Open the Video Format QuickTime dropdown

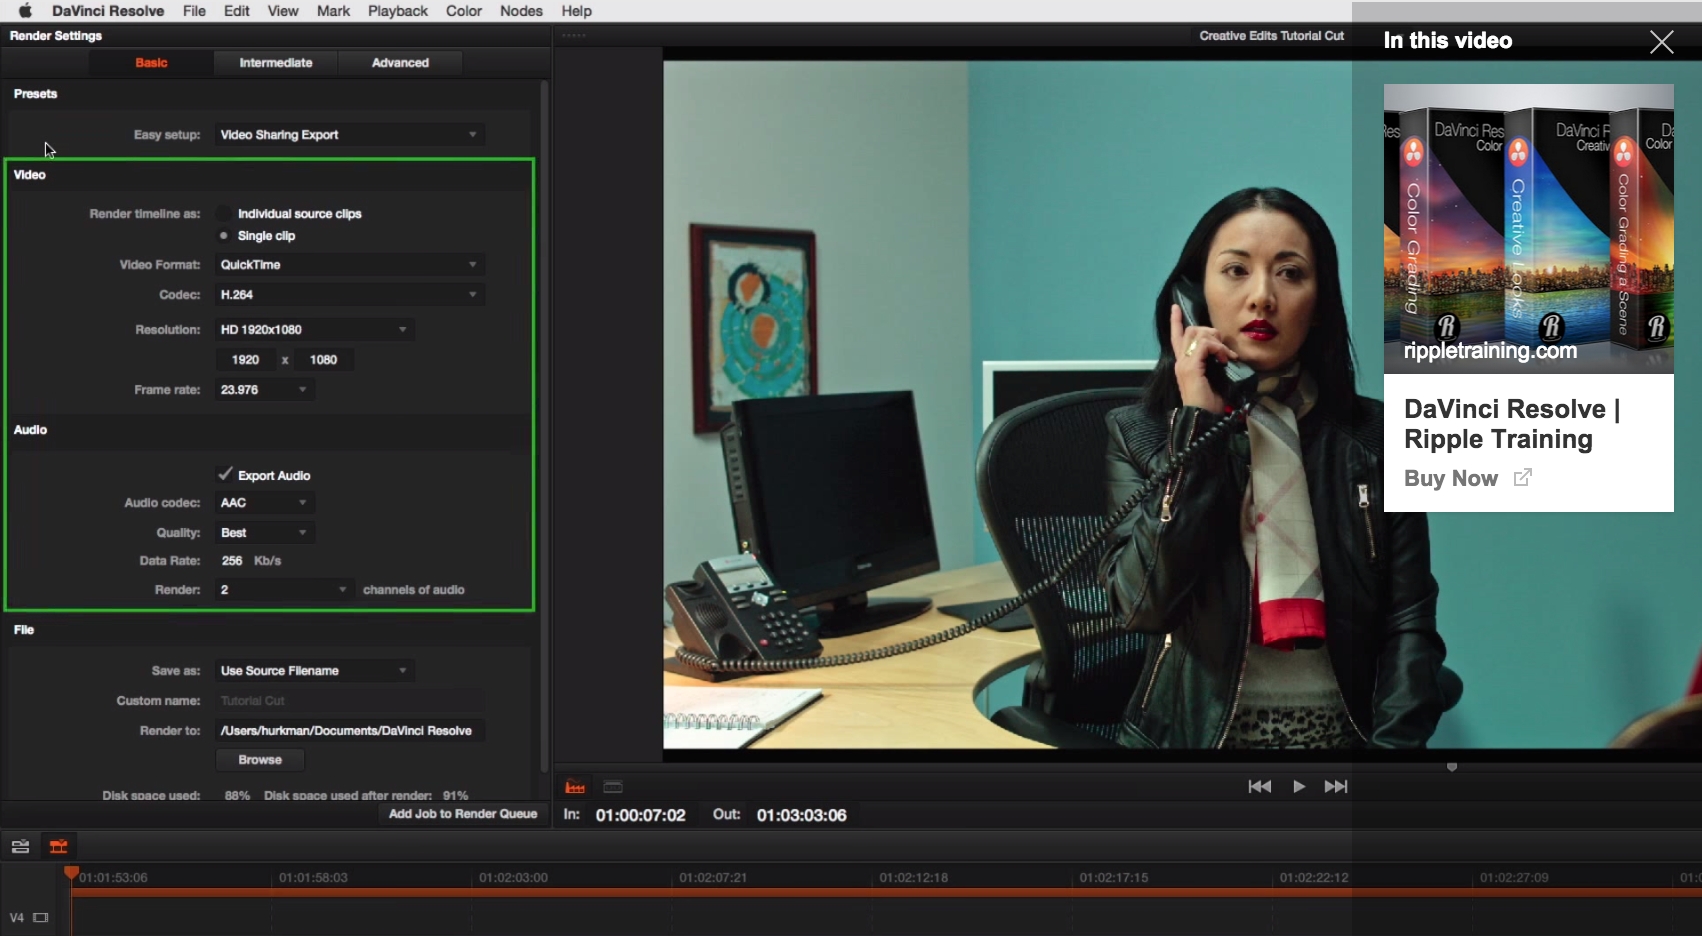(x=349, y=265)
